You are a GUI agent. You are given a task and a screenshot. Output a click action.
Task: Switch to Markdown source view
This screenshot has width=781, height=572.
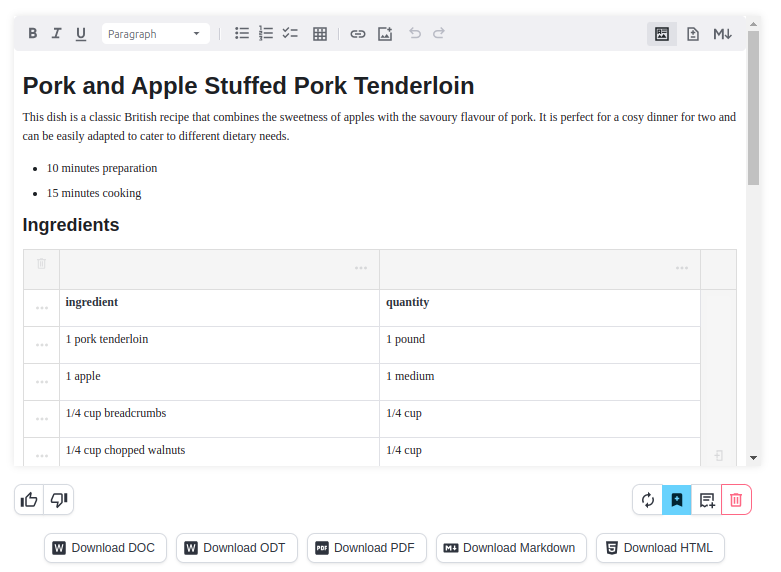722,34
